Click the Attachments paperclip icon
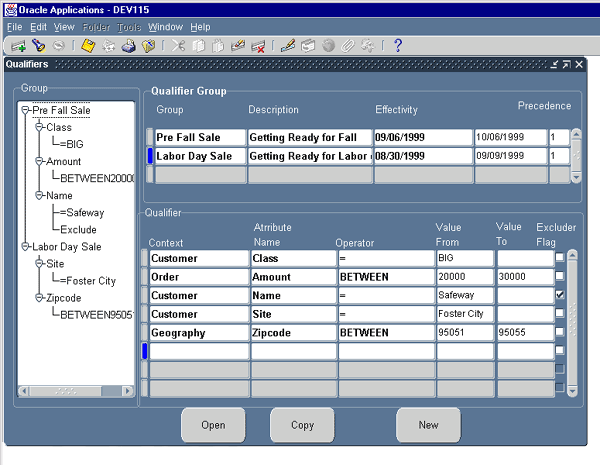 click(348, 46)
